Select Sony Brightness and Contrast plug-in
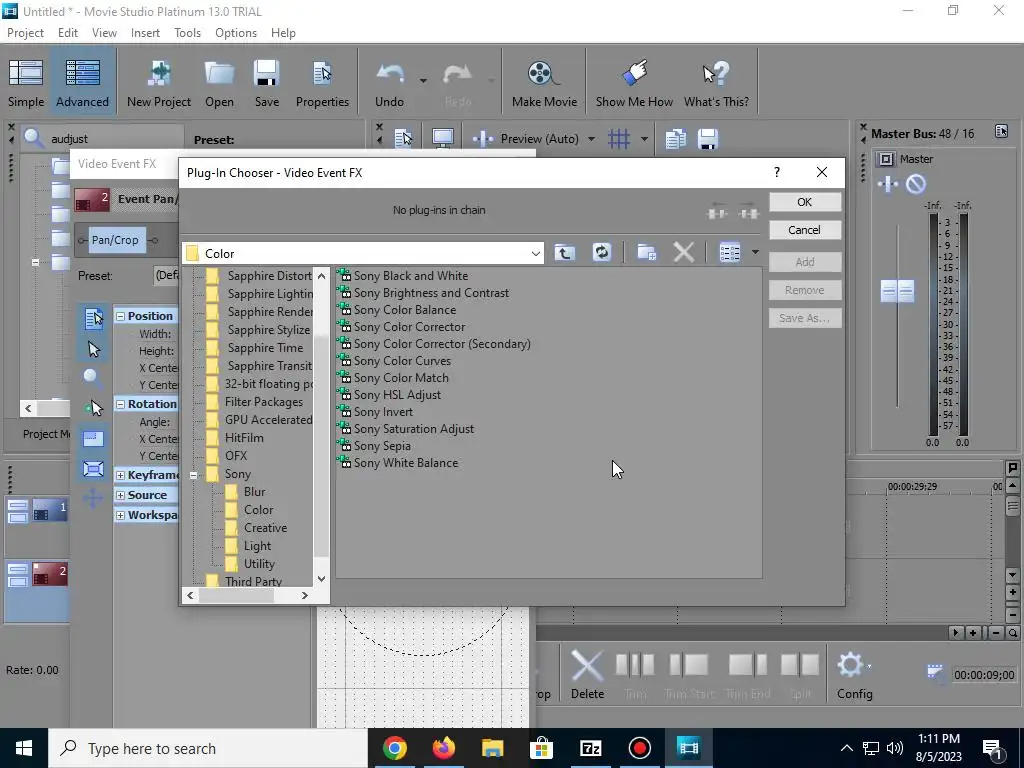 pyautogui.click(x=431, y=293)
